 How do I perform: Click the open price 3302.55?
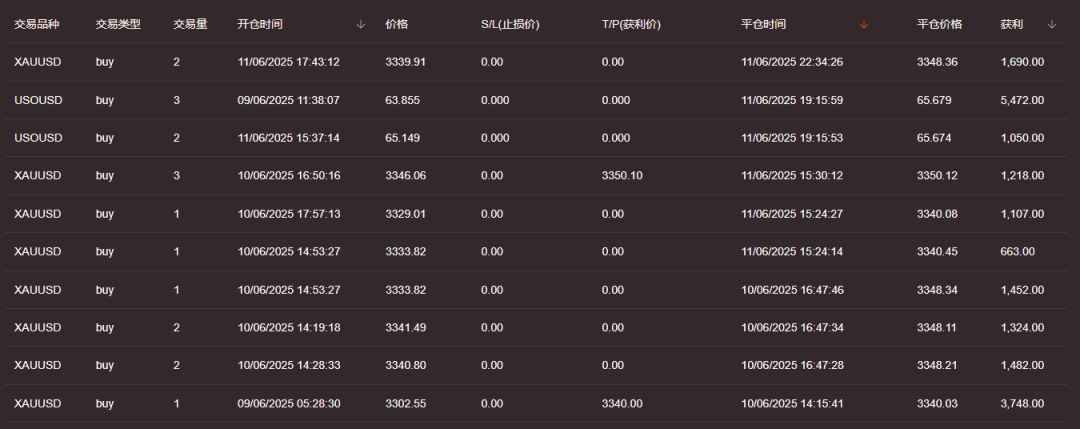coord(405,404)
